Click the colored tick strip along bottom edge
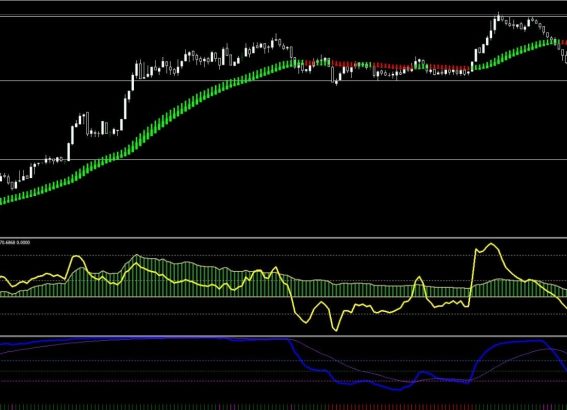Viewport: 567px width, 410px height. click(x=284, y=407)
